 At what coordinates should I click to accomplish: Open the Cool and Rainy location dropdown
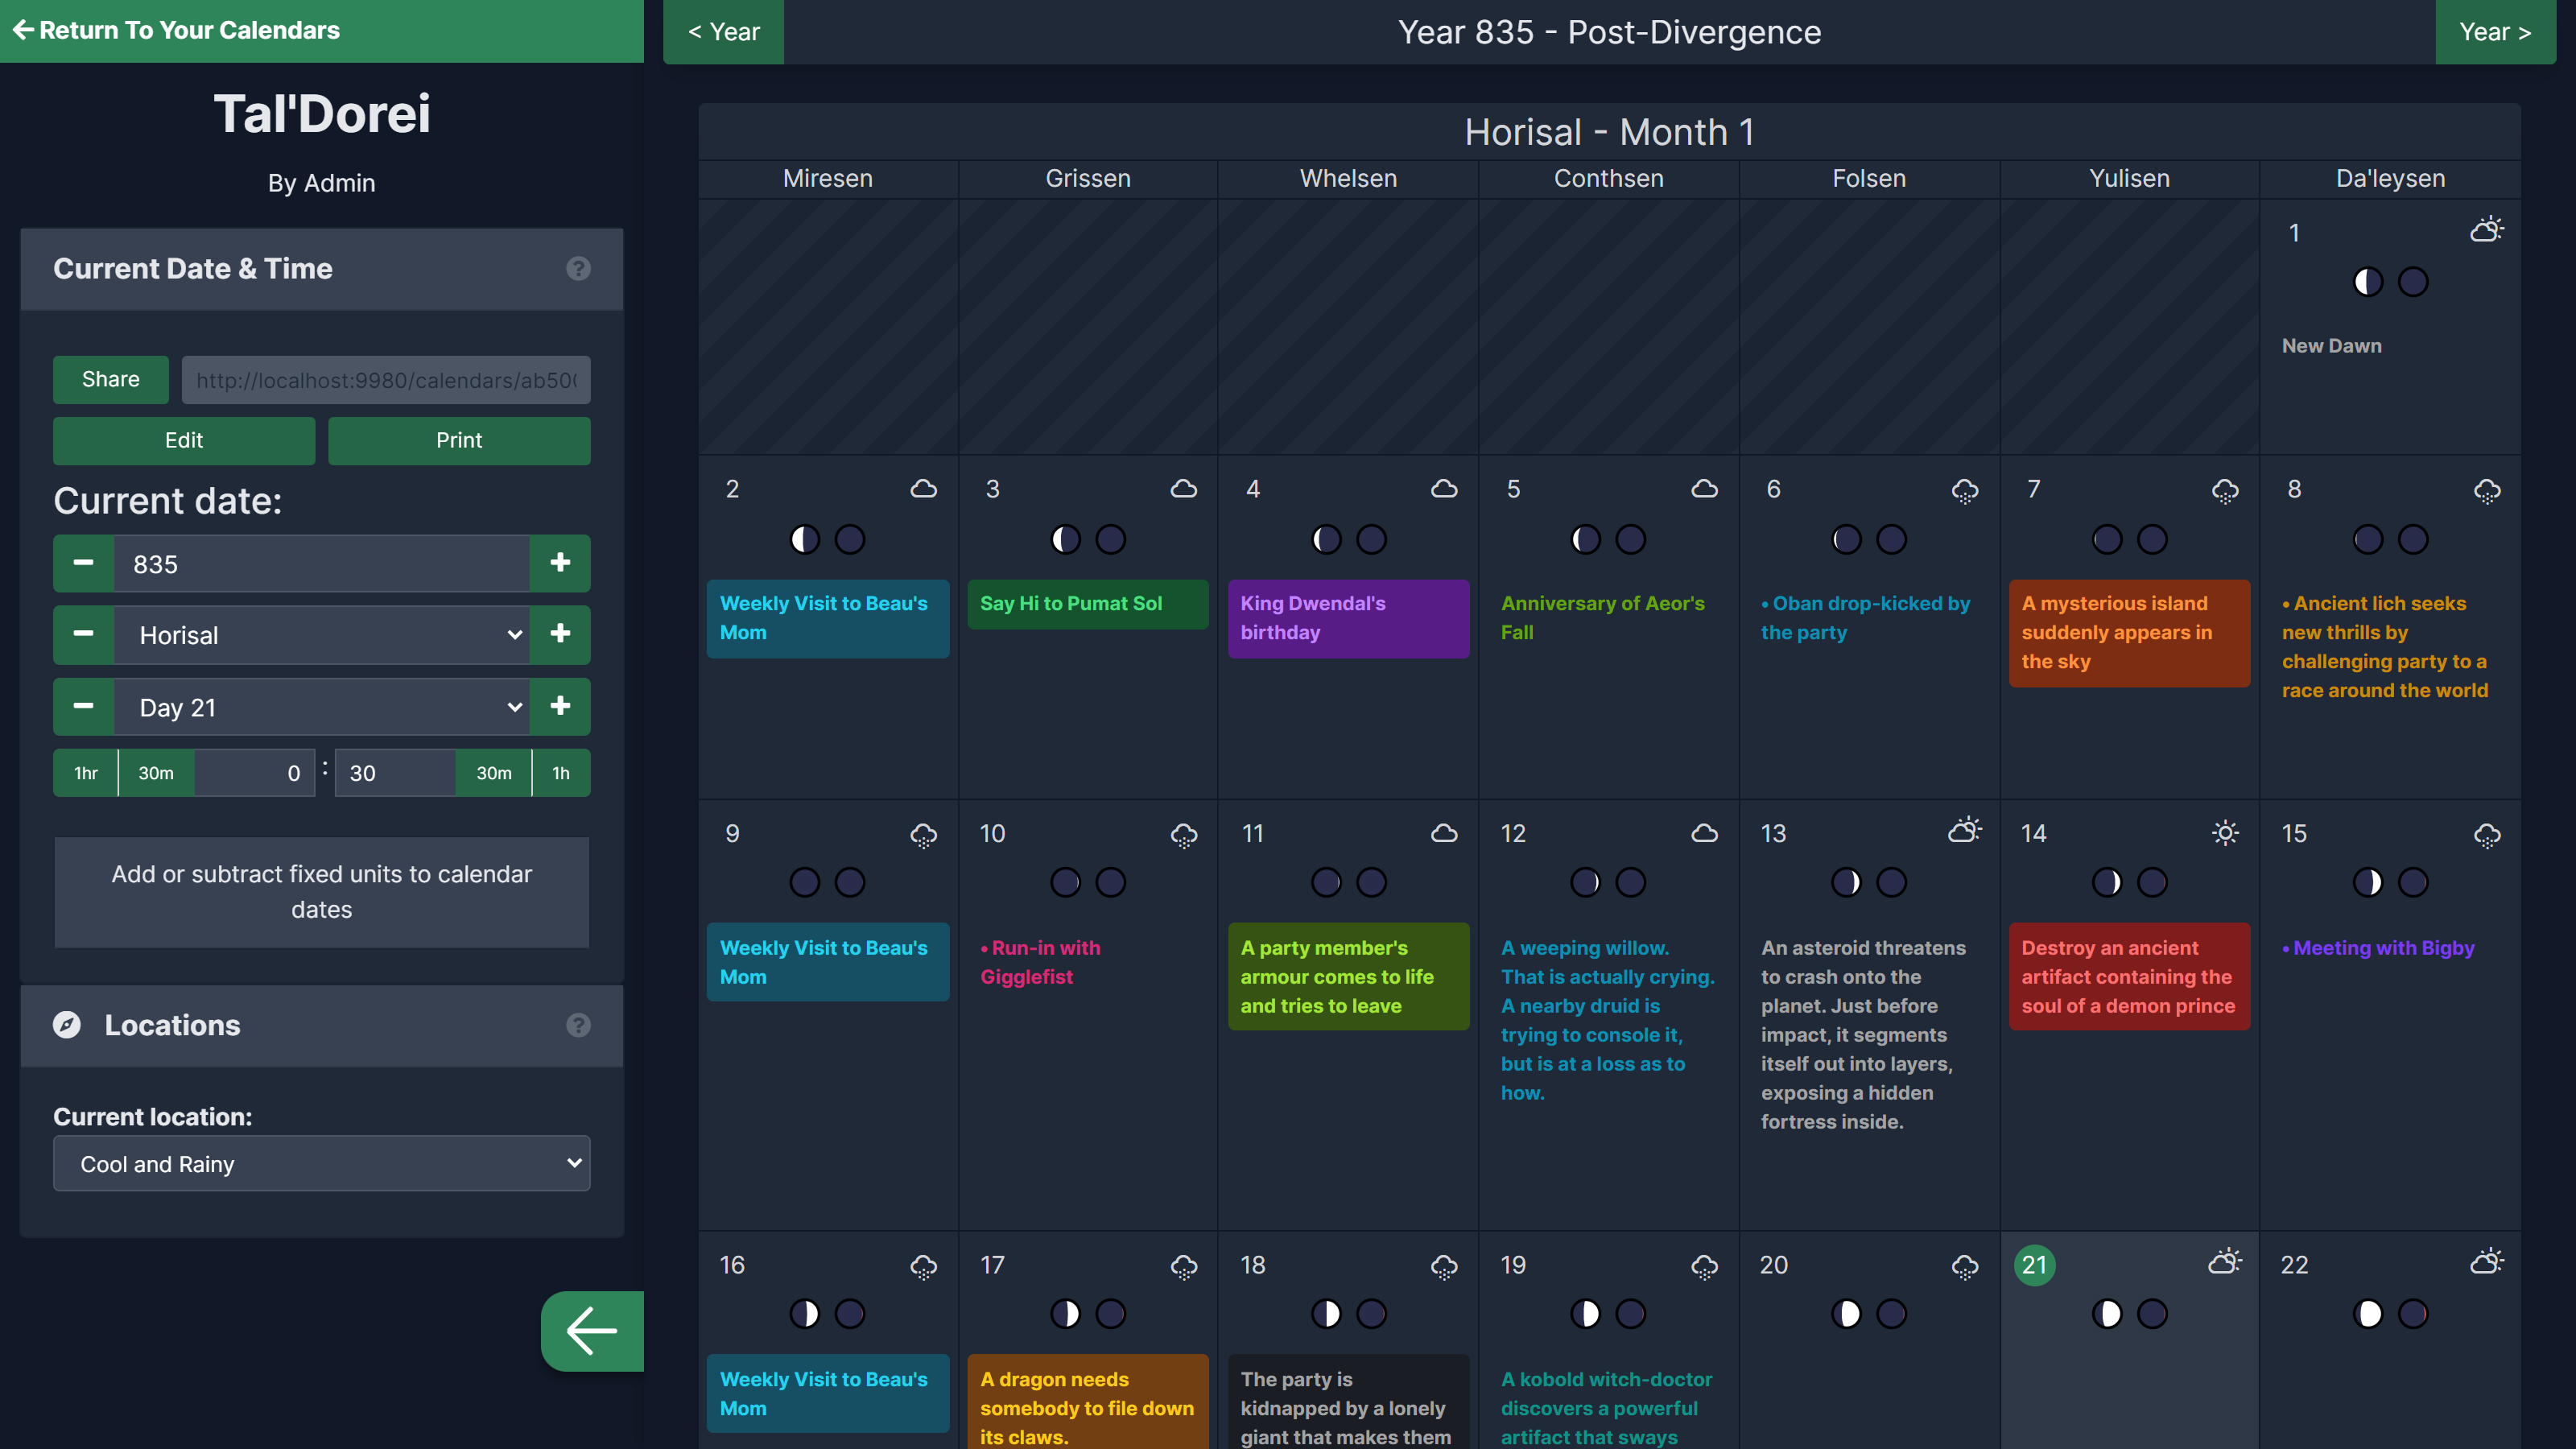tap(321, 1163)
